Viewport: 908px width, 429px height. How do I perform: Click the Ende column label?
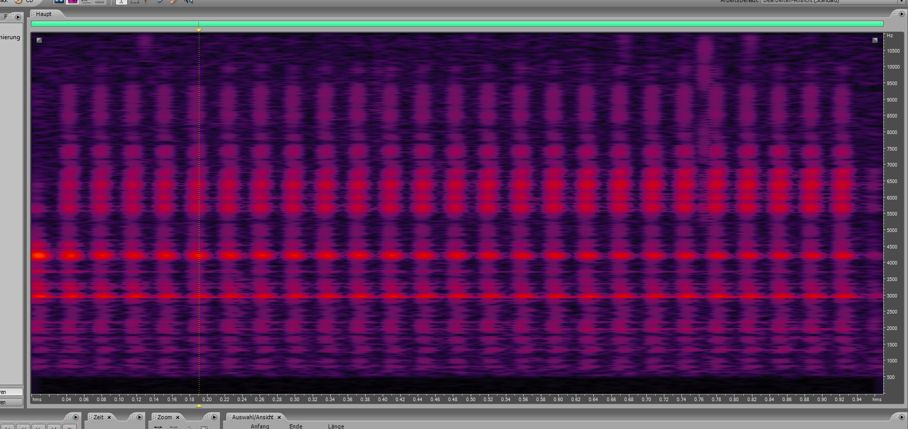[x=295, y=426]
